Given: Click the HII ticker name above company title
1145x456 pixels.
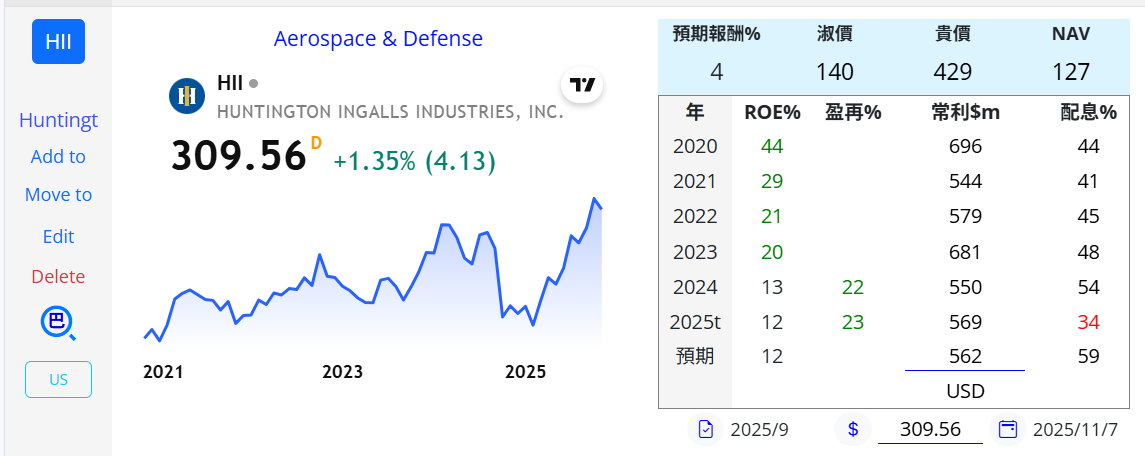Looking at the screenshot, I should (x=230, y=83).
